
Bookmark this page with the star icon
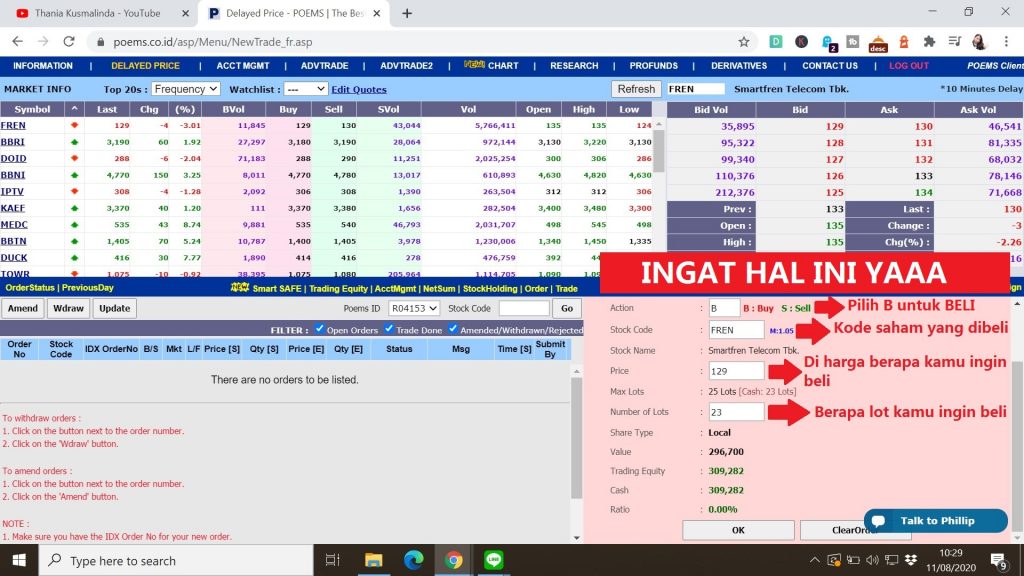744,42
